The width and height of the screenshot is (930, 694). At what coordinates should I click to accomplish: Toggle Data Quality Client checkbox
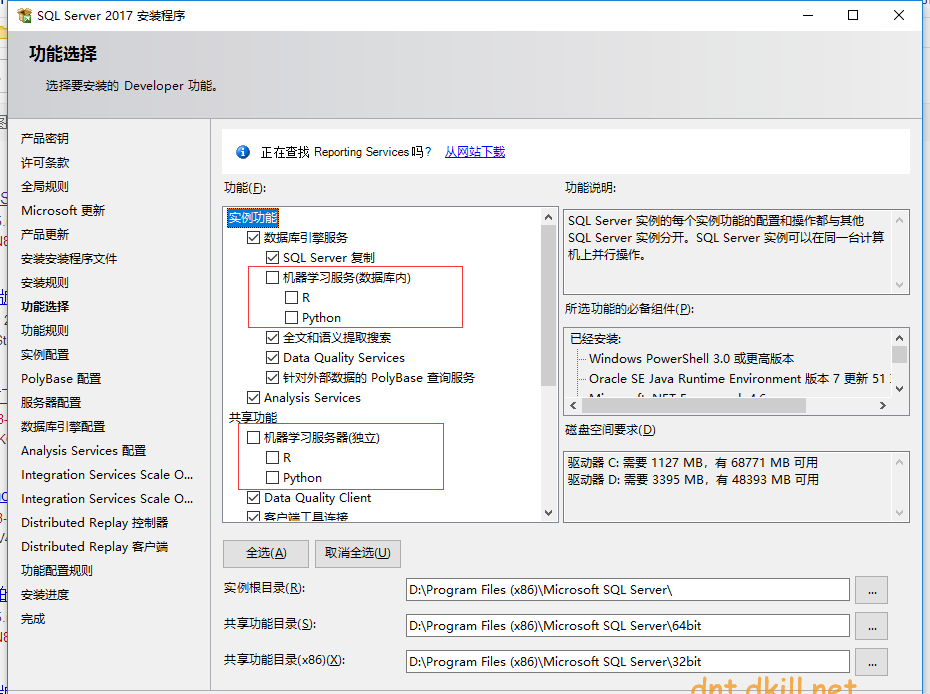[253, 498]
